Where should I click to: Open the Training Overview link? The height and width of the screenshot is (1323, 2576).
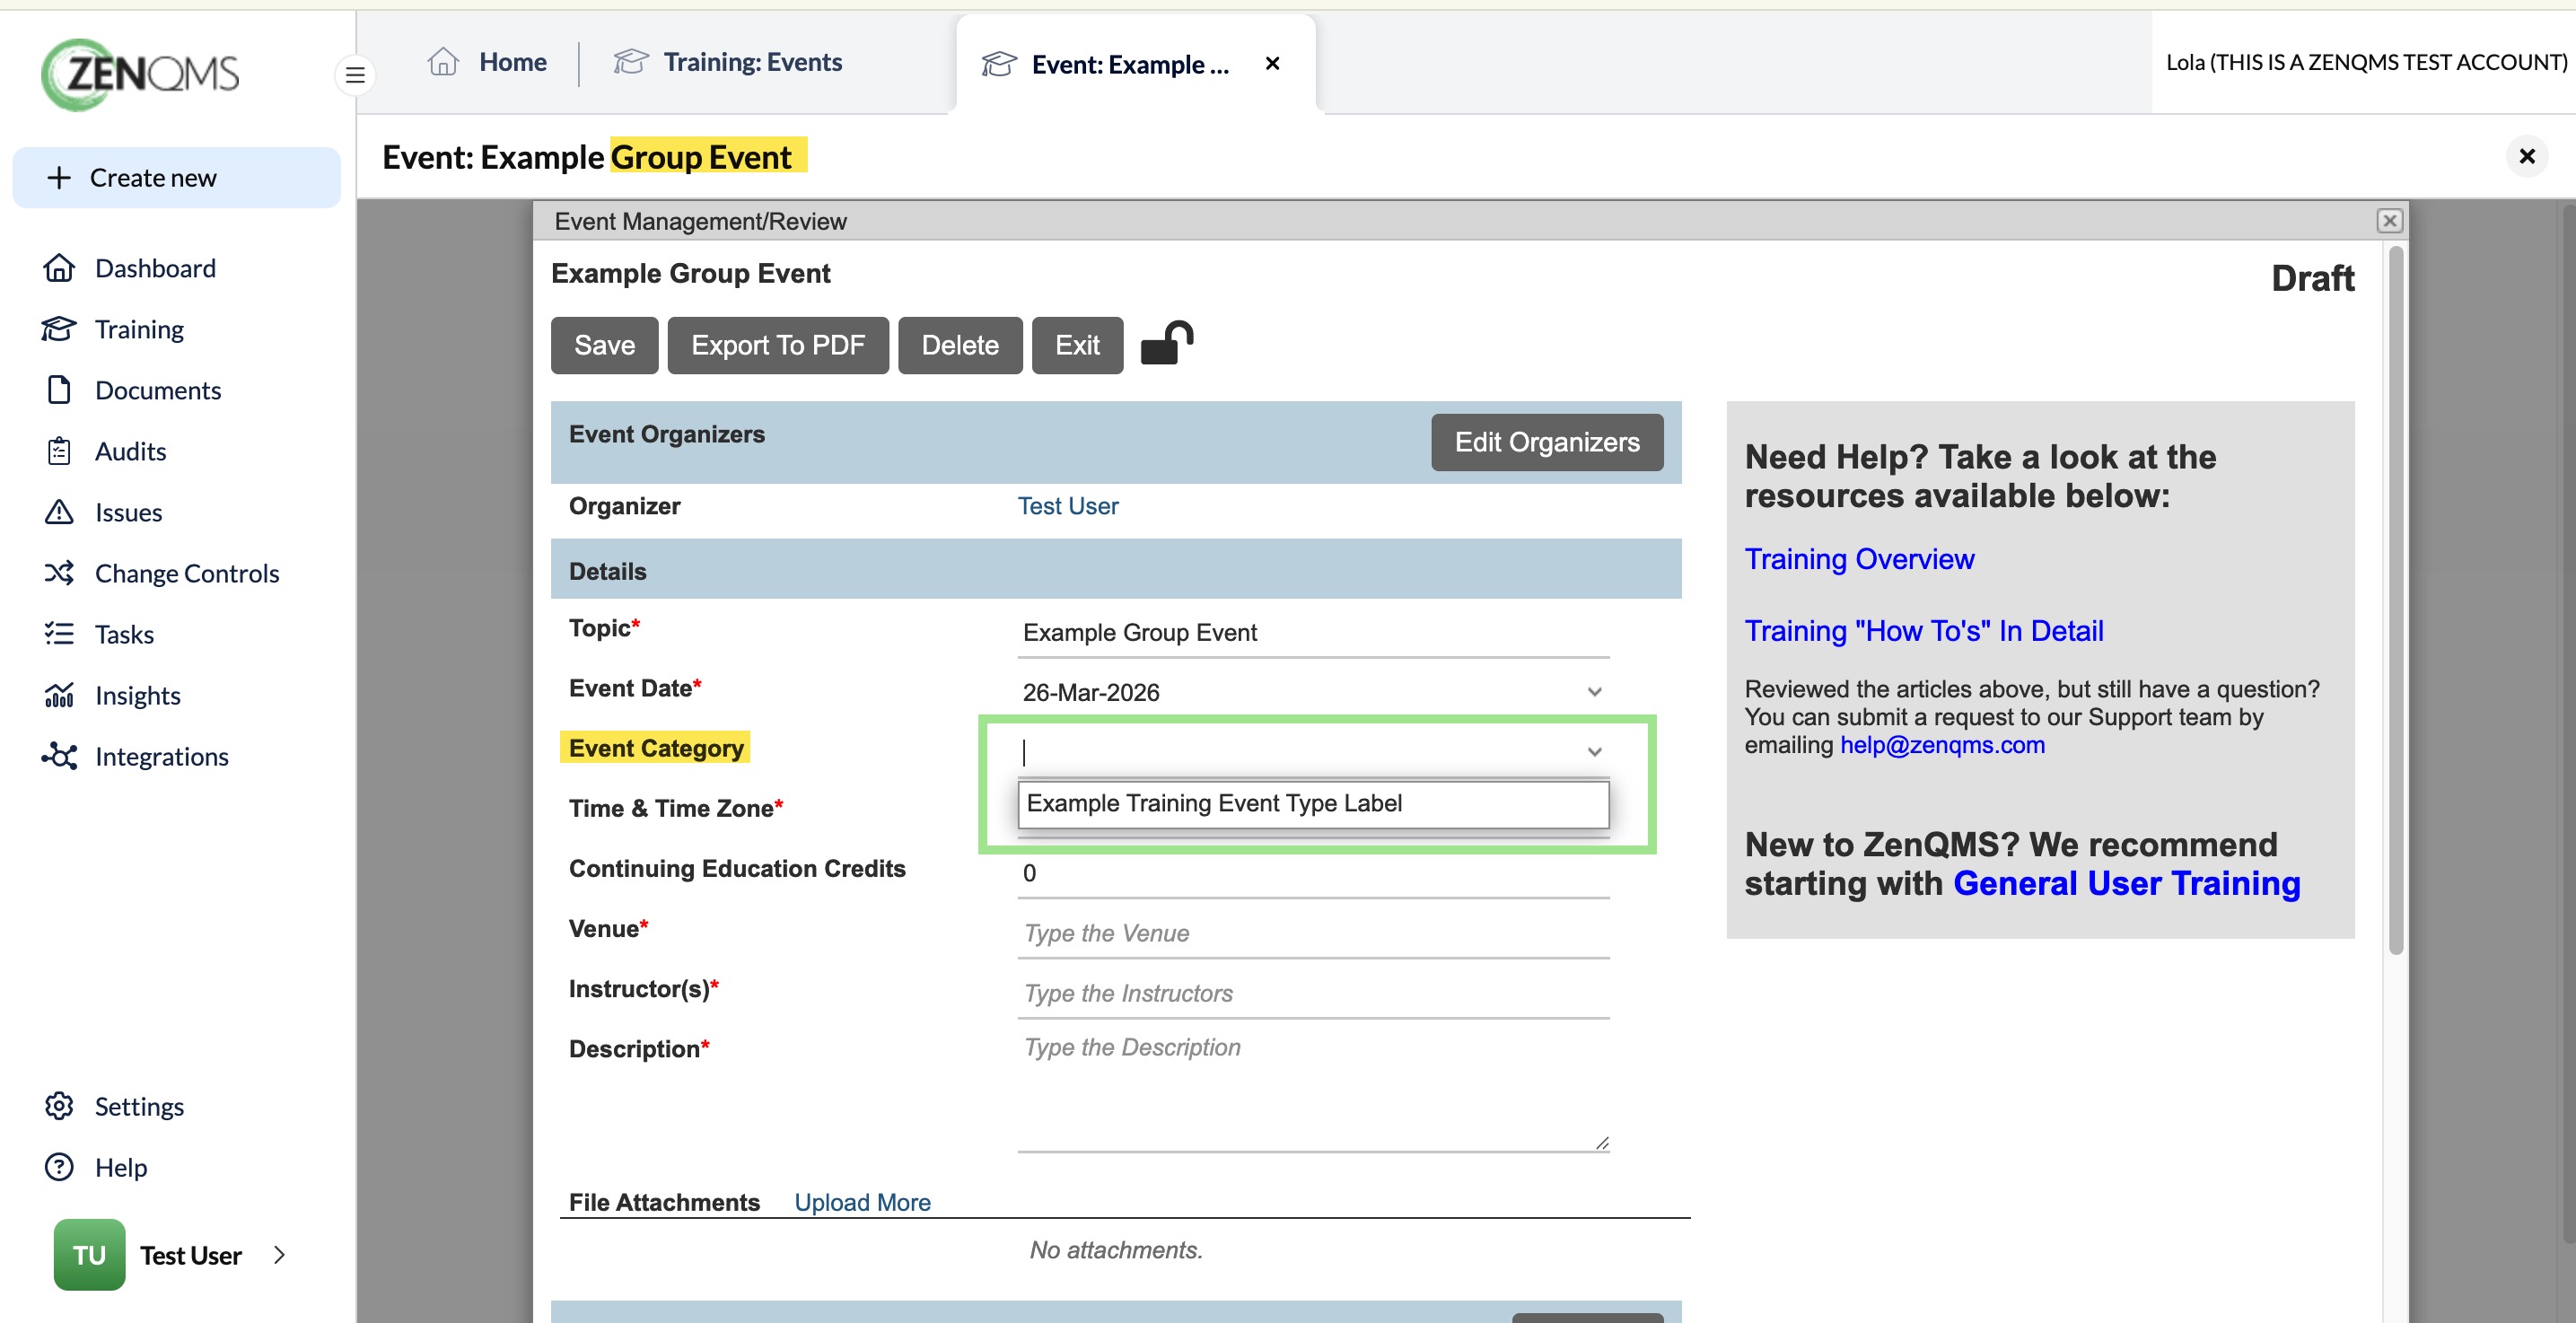(1859, 559)
